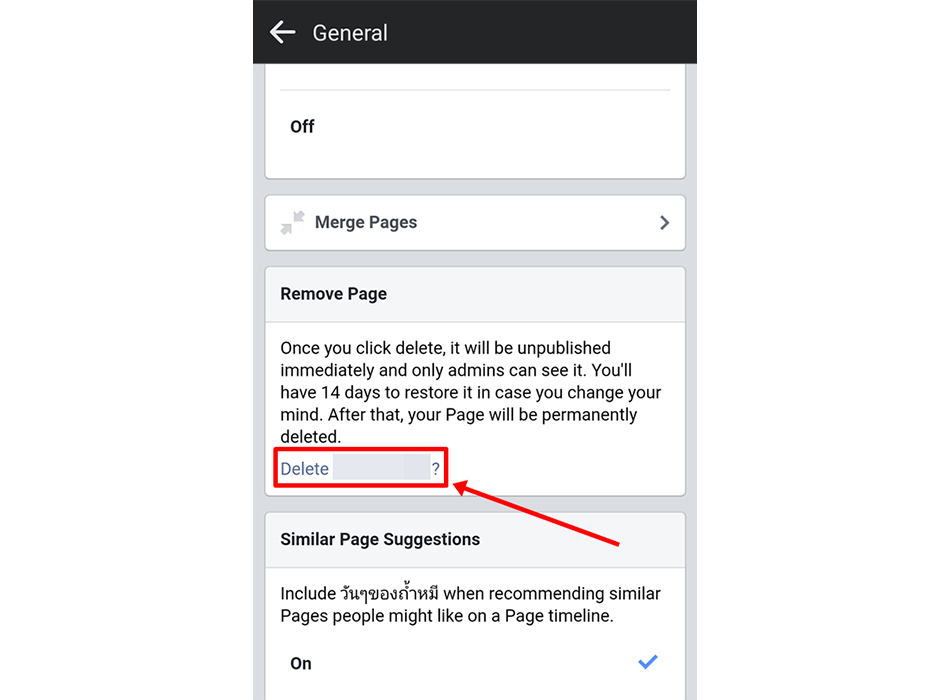Image resolution: width=950 pixels, height=700 pixels.
Task: Click the word timeline in suggestions text
Action: [581, 616]
